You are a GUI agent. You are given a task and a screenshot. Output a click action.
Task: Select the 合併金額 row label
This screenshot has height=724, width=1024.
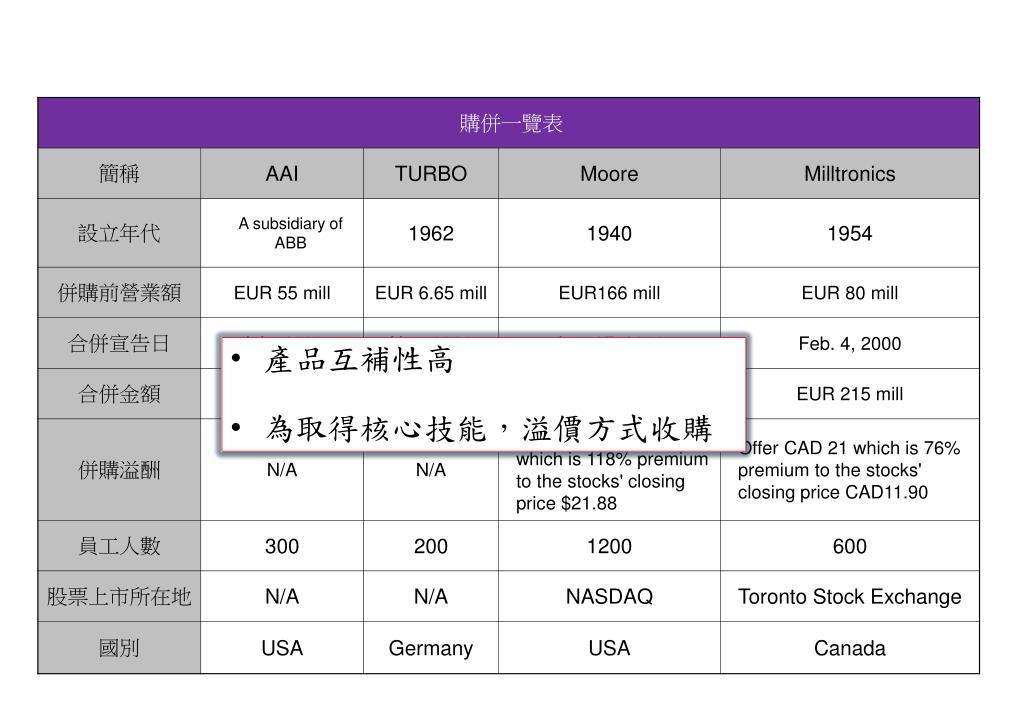point(119,394)
